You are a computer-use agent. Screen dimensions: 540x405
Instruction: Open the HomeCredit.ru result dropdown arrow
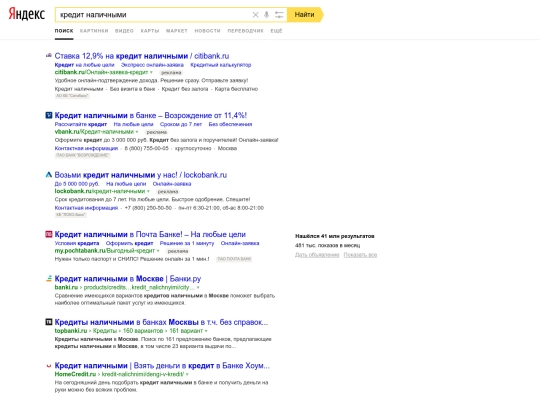187,374
